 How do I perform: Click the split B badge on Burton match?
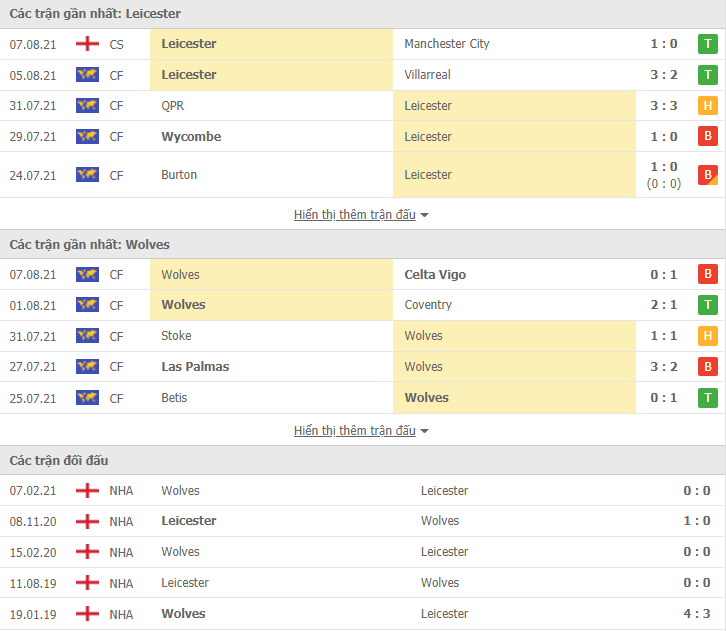pos(707,175)
